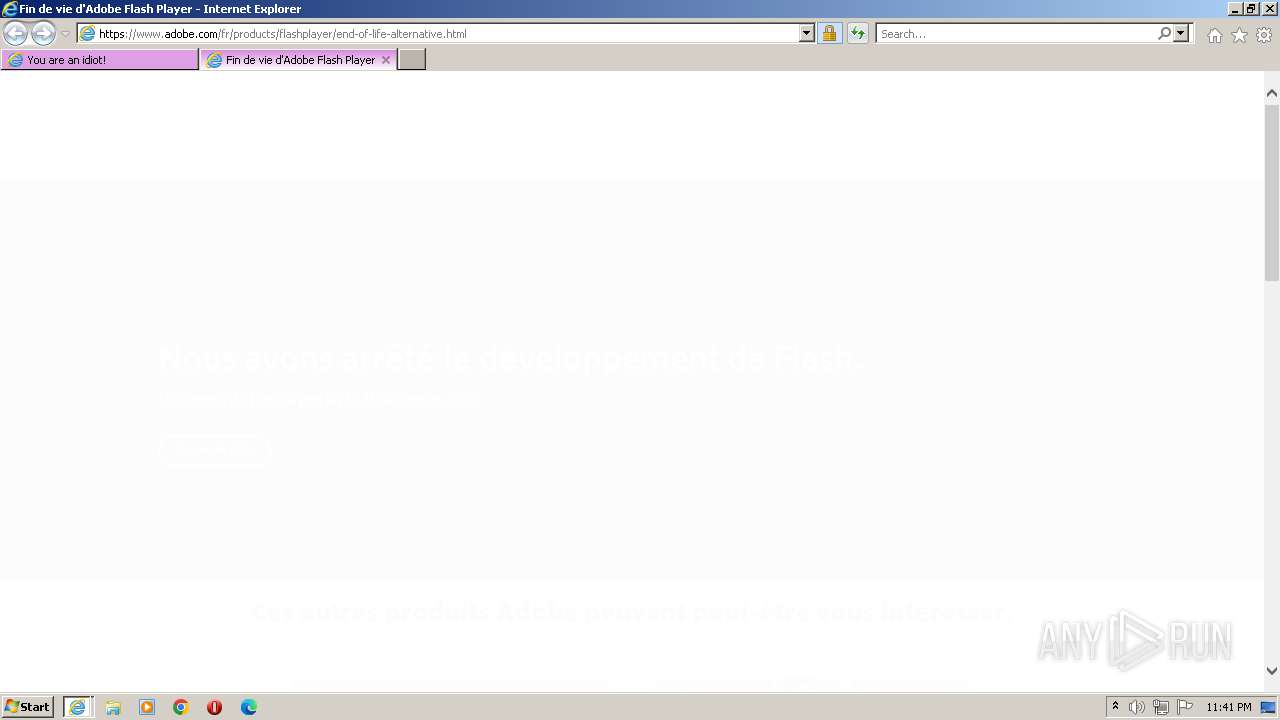Image resolution: width=1280 pixels, height=720 pixels.
Task: Launch Microsoft Edge from the taskbar
Action: [x=249, y=707]
